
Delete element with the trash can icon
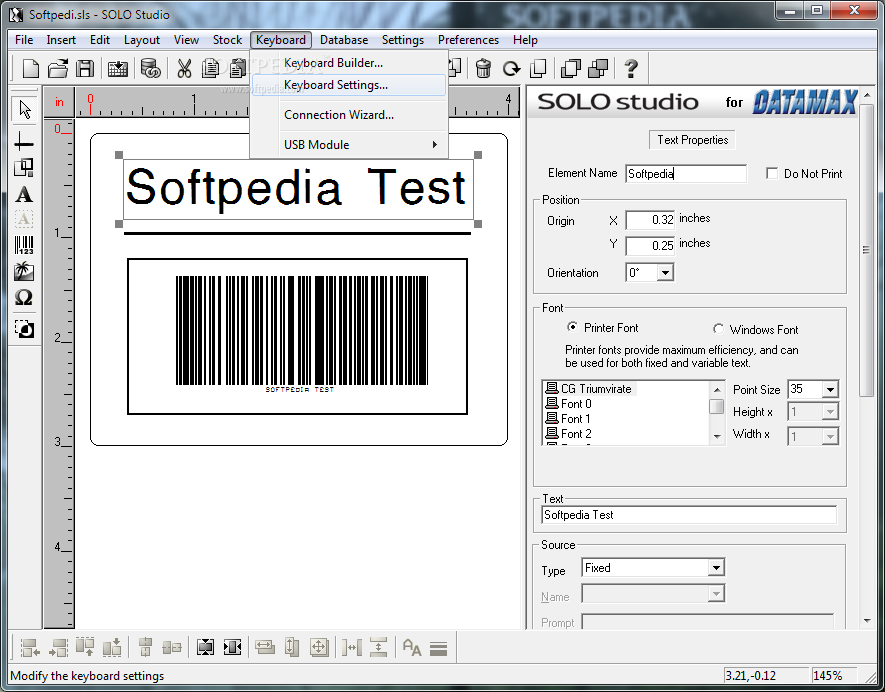pyautogui.click(x=483, y=69)
